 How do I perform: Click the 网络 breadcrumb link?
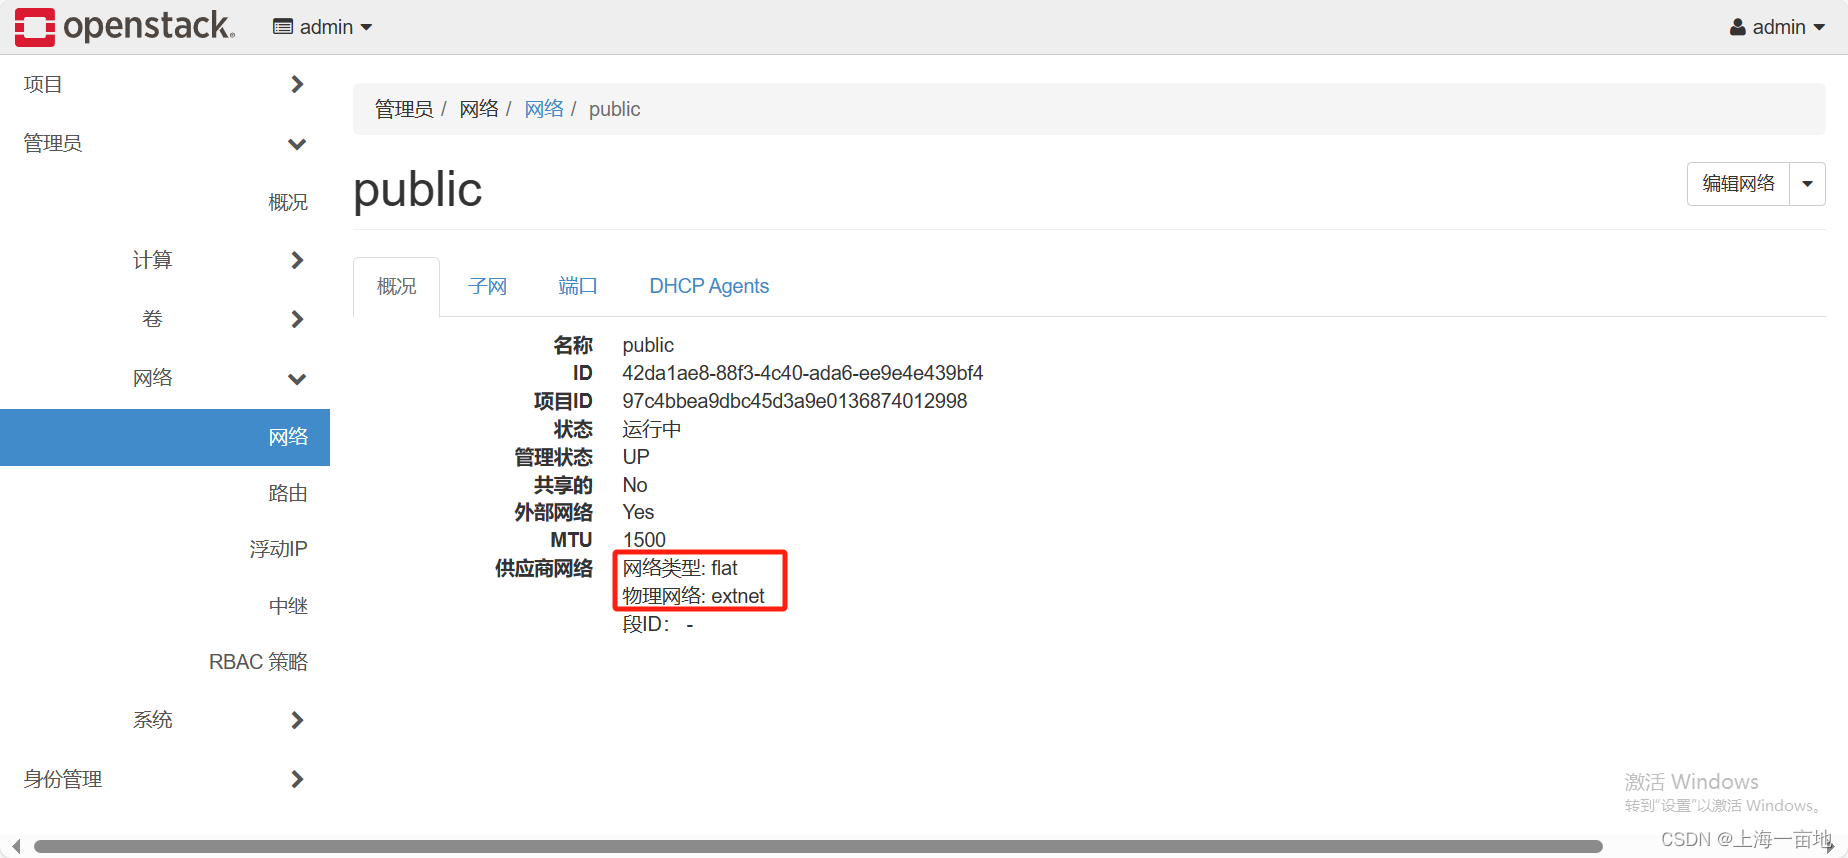(x=544, y=109)
